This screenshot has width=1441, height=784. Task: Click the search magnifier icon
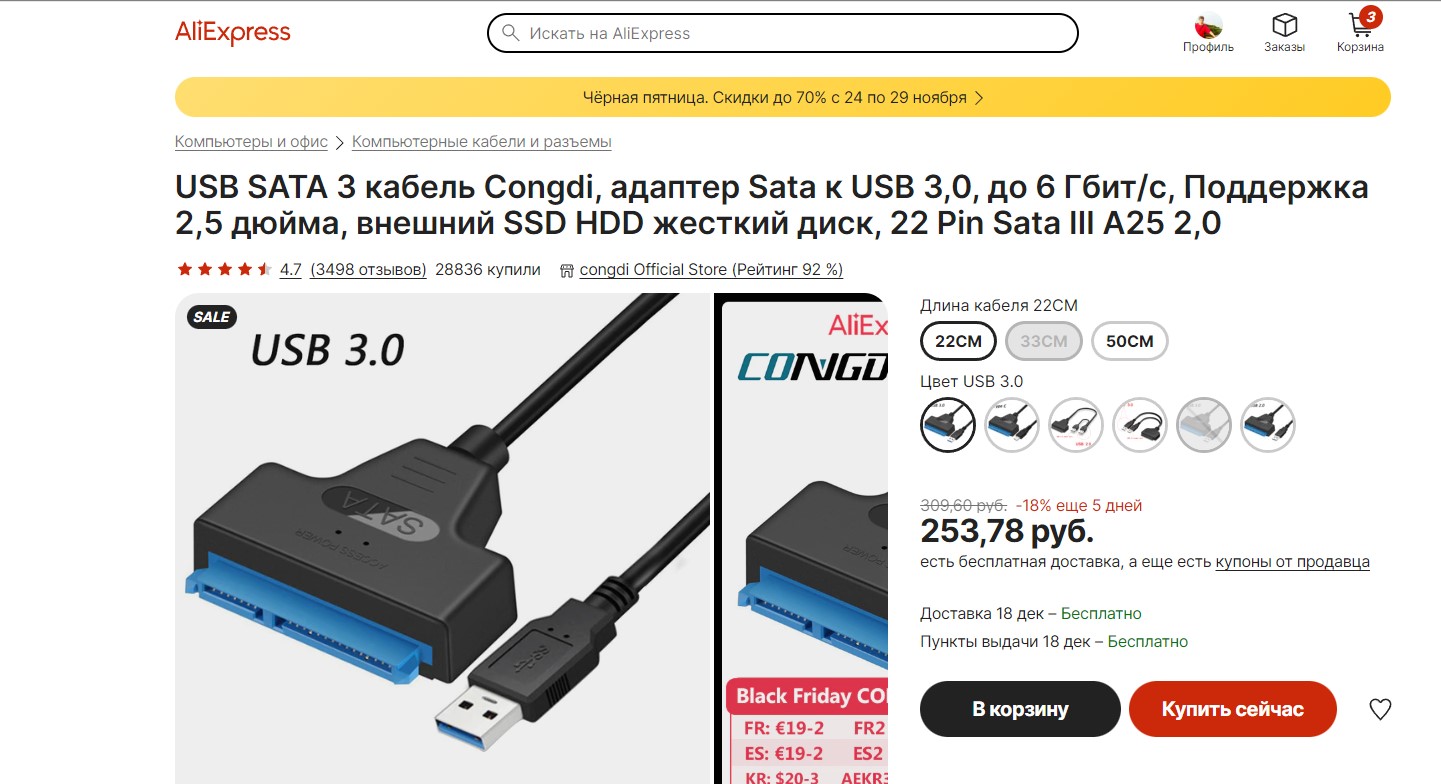click(x=510, y=33)
